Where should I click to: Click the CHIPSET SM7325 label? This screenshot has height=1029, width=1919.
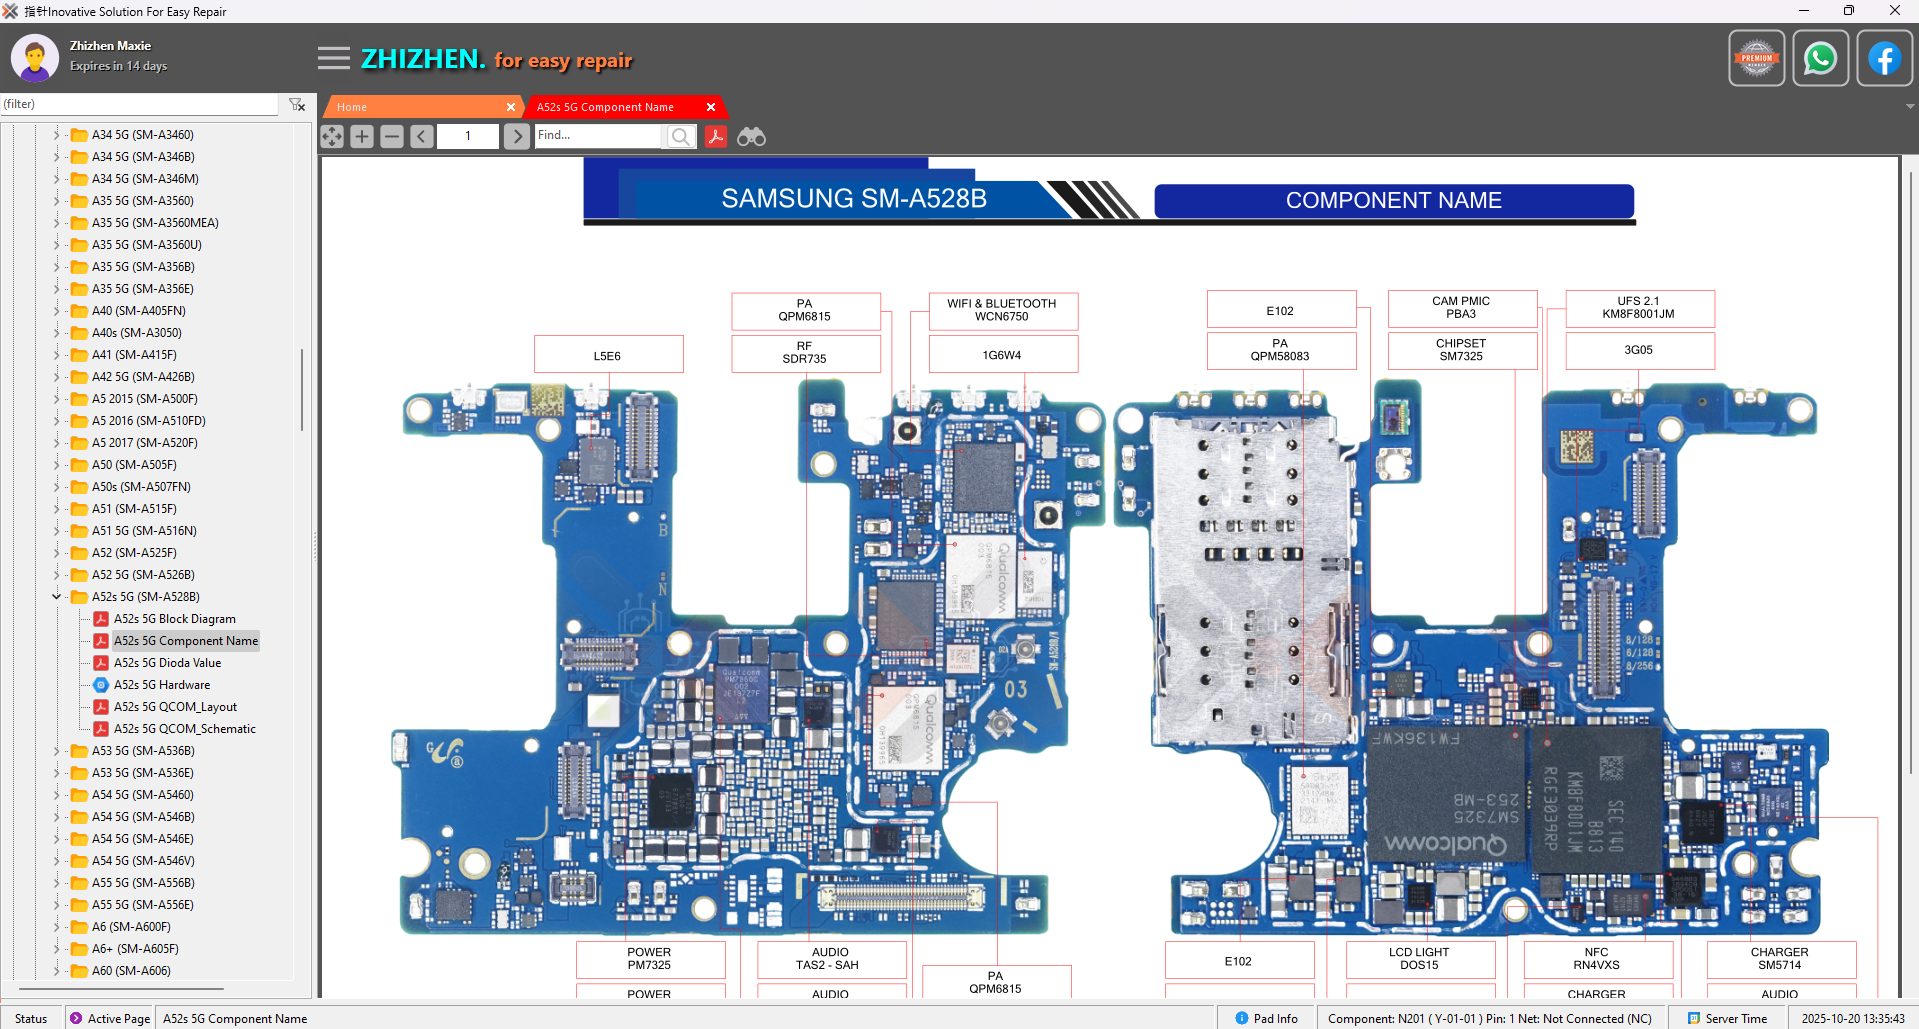pyautogui.click(x=1461, y=350)
